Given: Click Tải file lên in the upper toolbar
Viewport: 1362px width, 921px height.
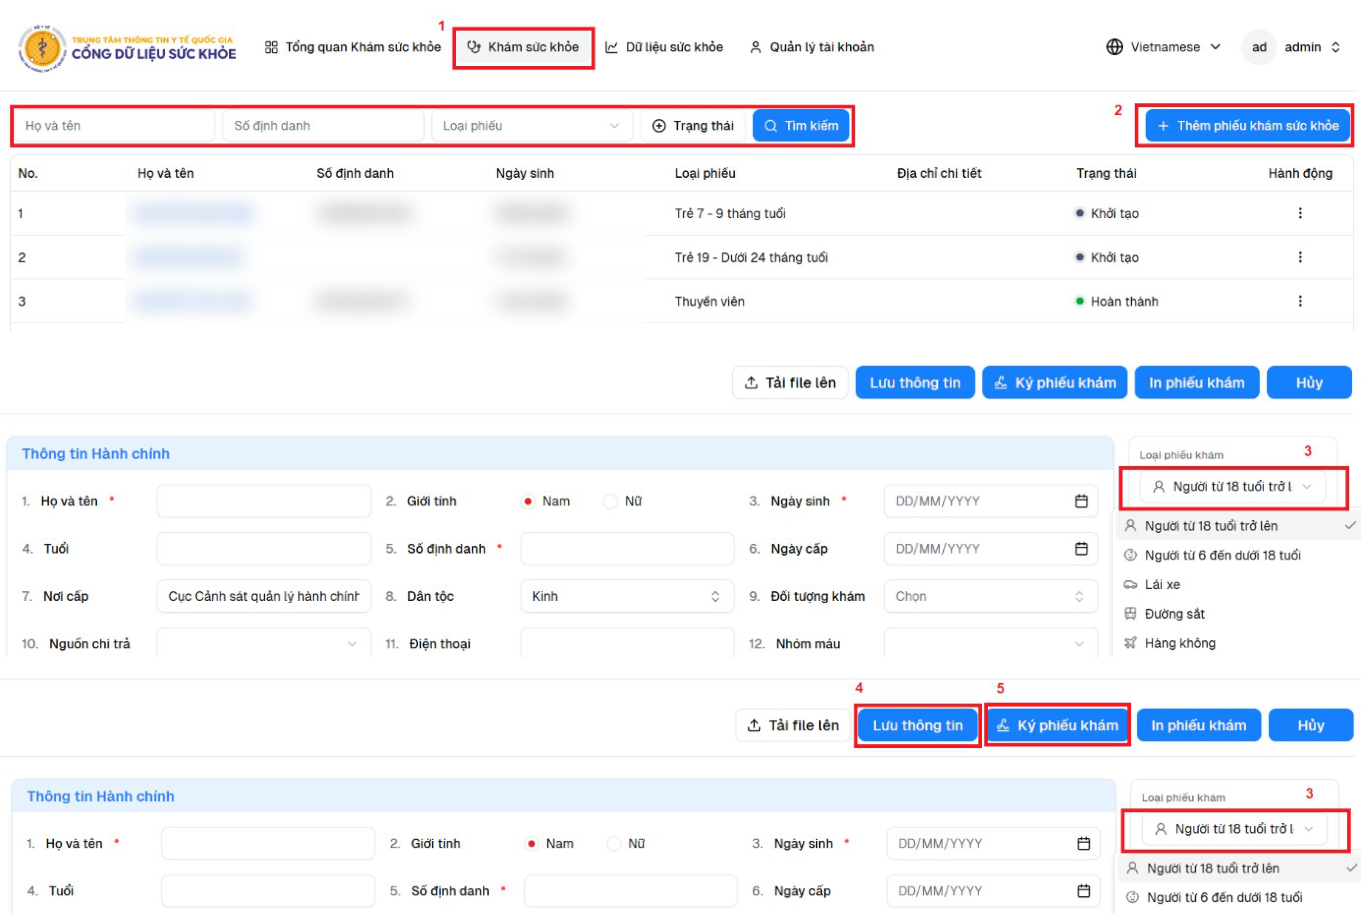Looking at the screenshot, I should (790, 383).
